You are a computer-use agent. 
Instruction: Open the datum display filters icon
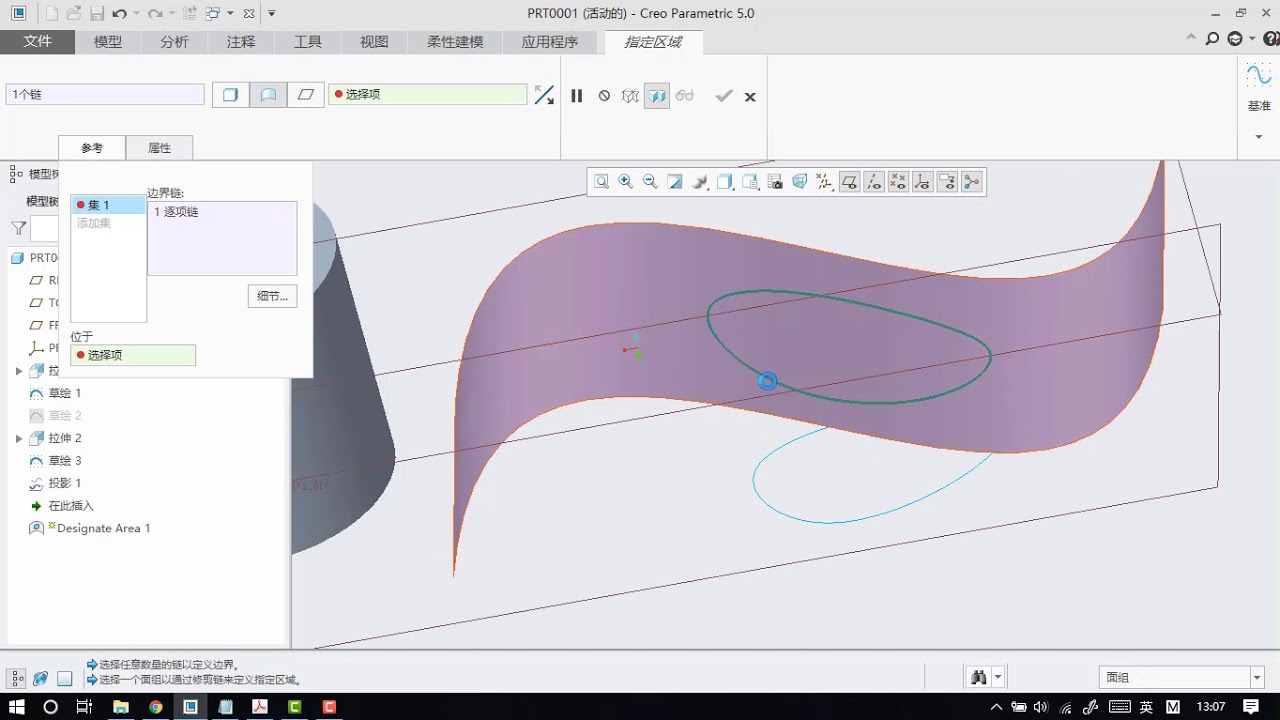824,181
